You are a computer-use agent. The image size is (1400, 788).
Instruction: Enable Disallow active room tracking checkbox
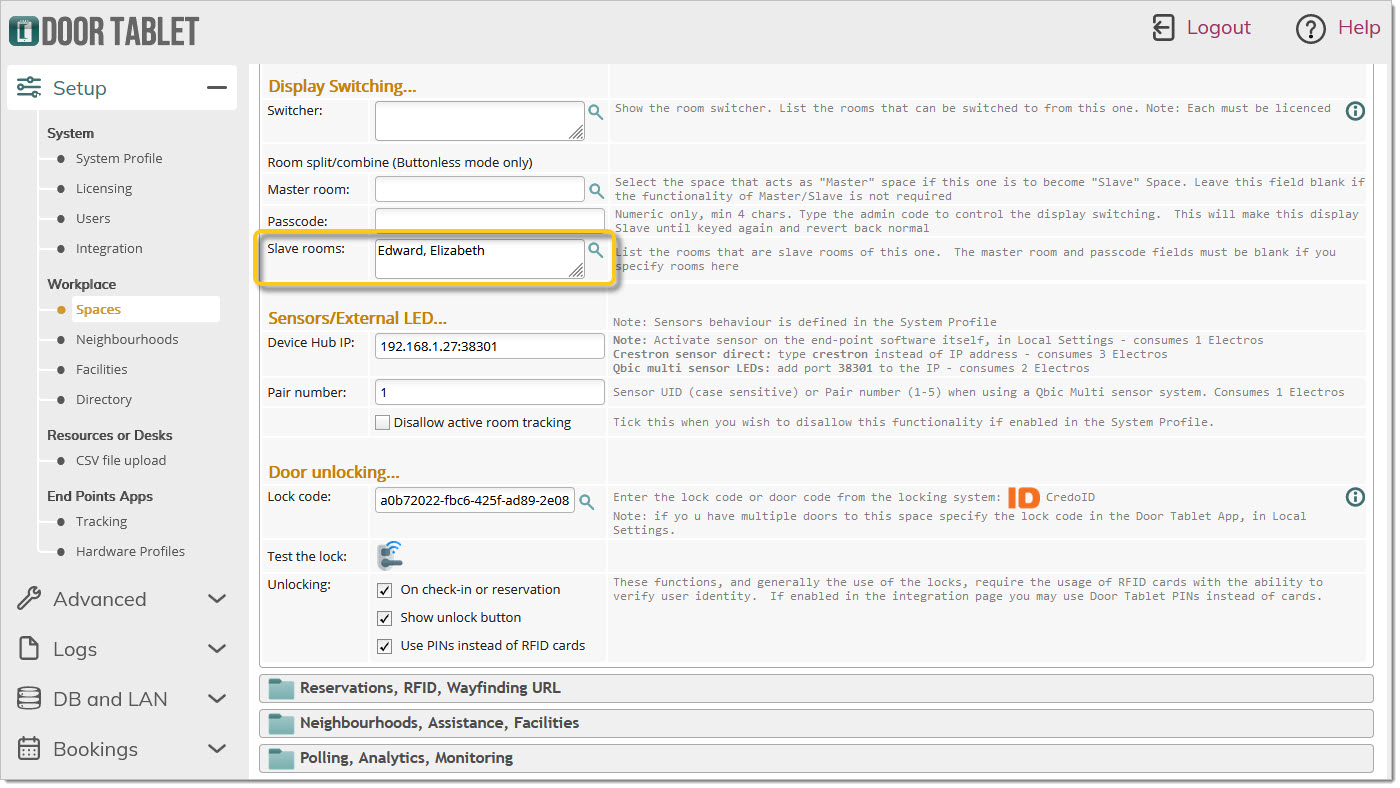[382, 423]
